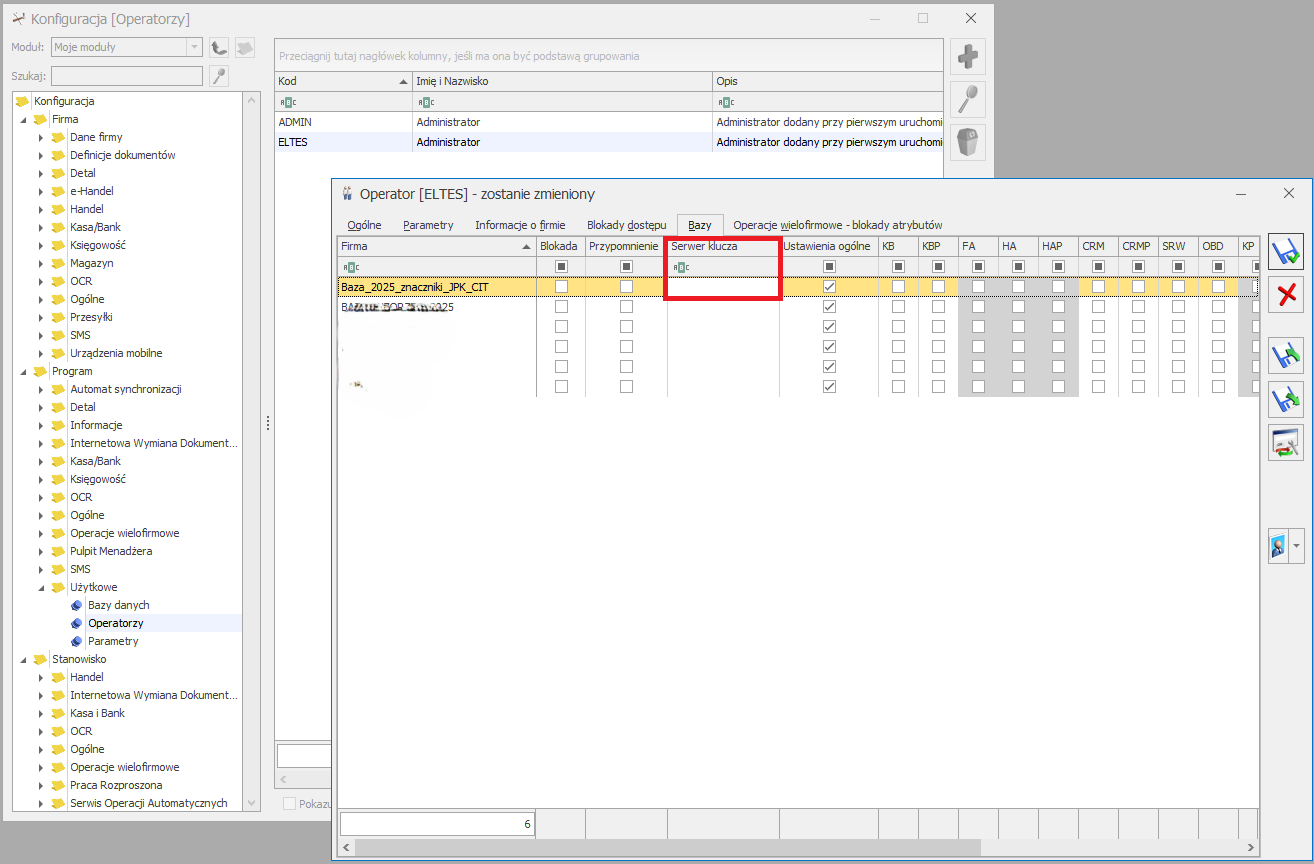Collapse the Firma branch
The image size is (1314, 864).
pos(23,119)
